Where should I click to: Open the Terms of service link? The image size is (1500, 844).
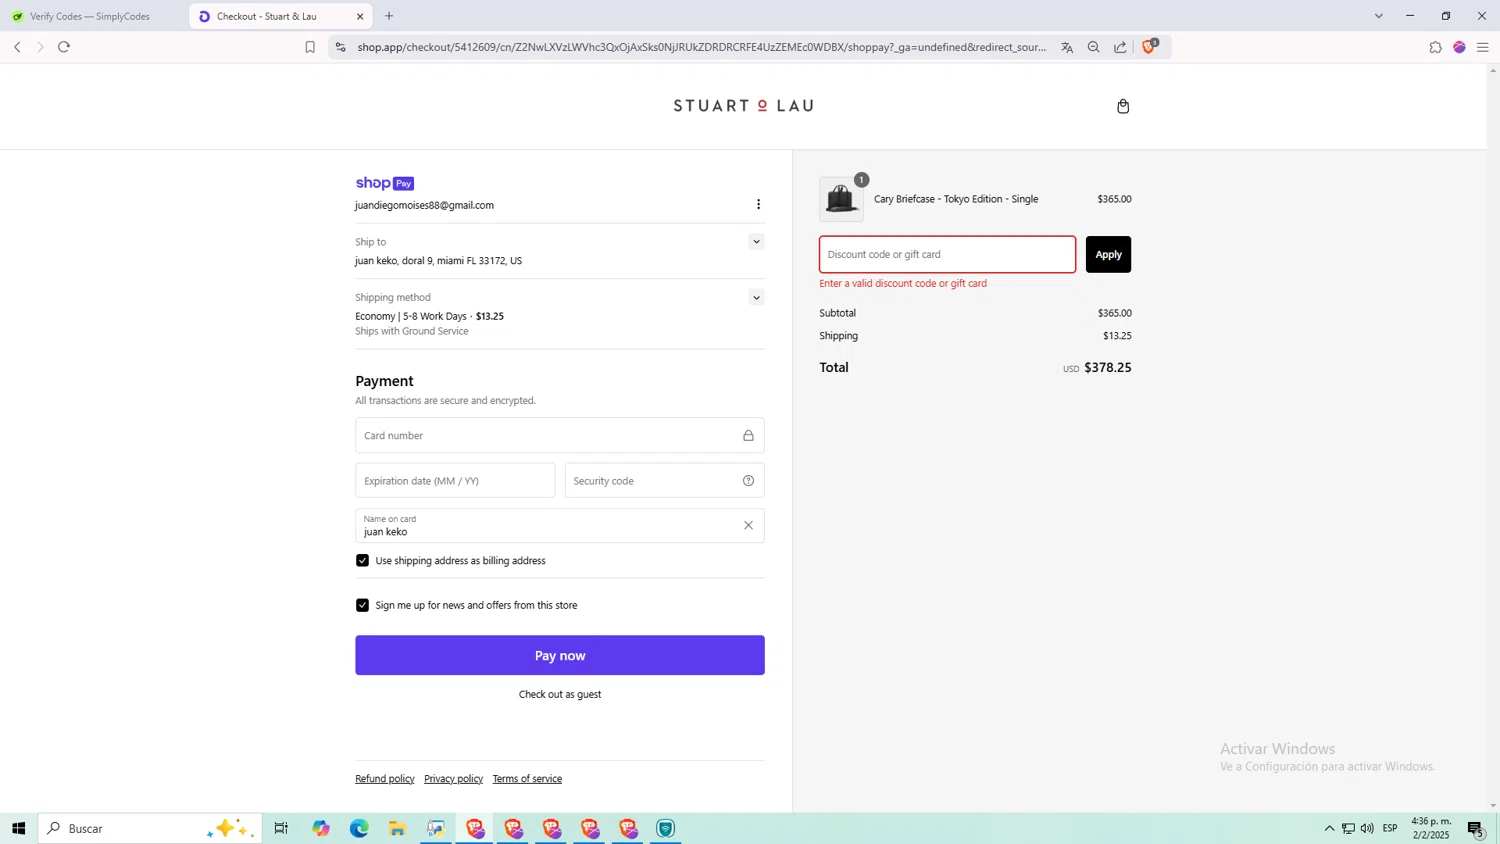527,779
